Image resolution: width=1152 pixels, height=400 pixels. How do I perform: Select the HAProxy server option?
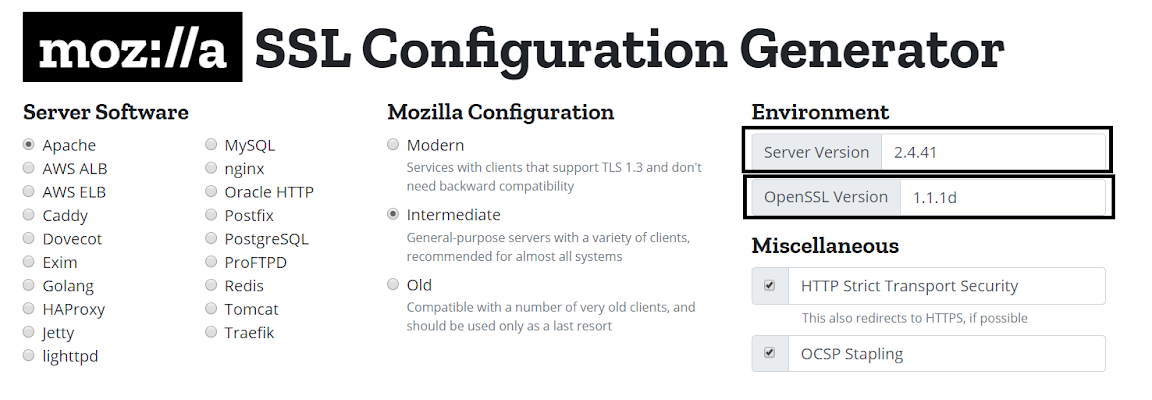[x=29, y=309]
